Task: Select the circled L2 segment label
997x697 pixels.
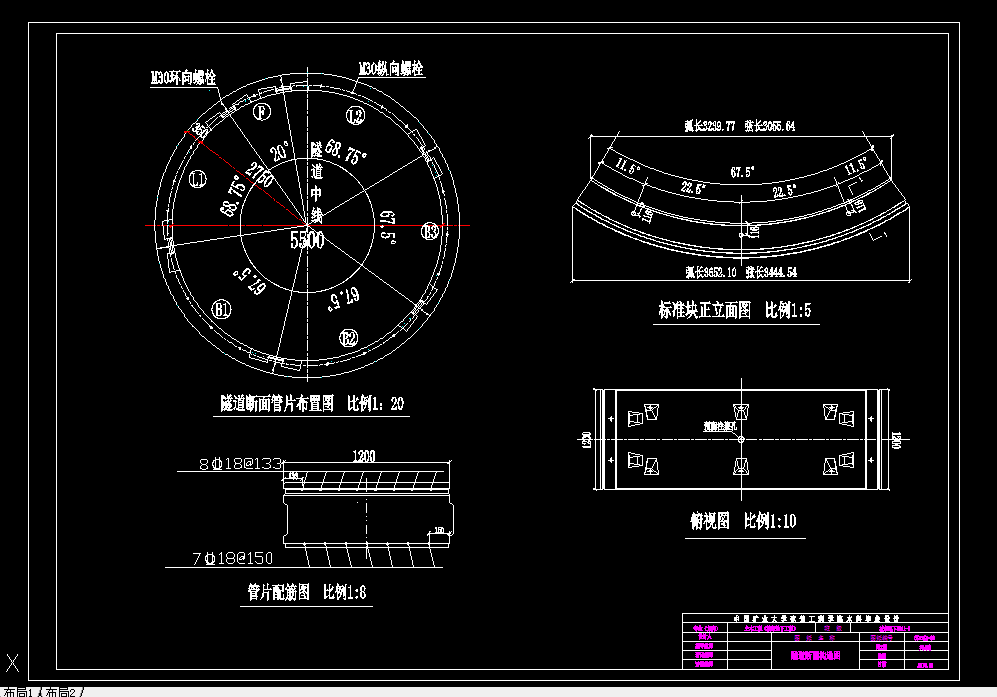Action: (355, 116)
